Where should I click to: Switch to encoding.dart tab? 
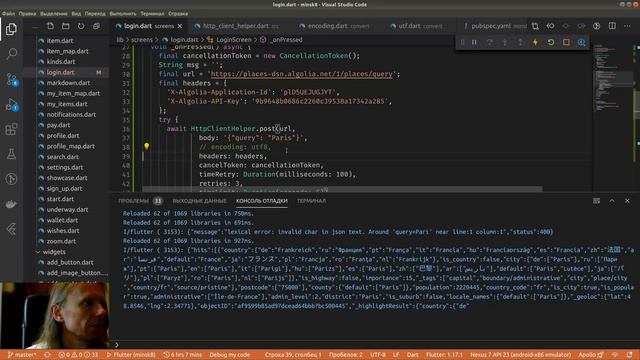tap(334, 26)
